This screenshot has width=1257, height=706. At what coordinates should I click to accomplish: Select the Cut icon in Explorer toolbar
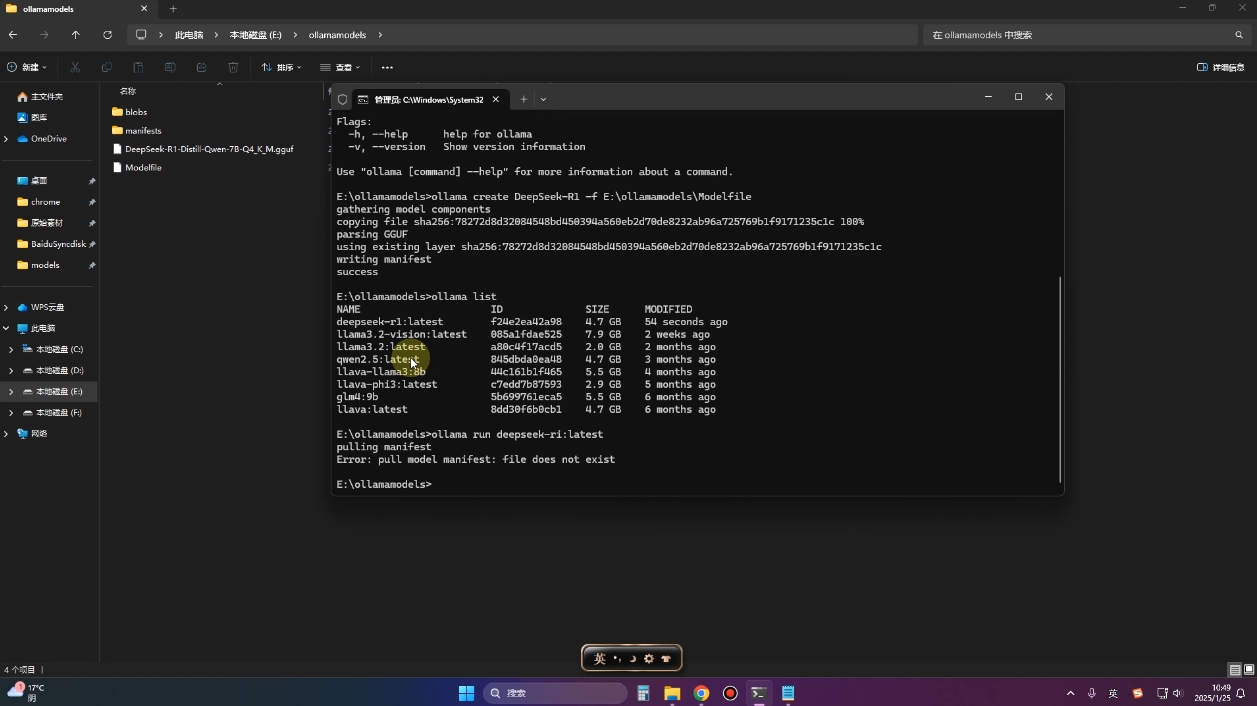pyautogui.click(x=75, y=67)
